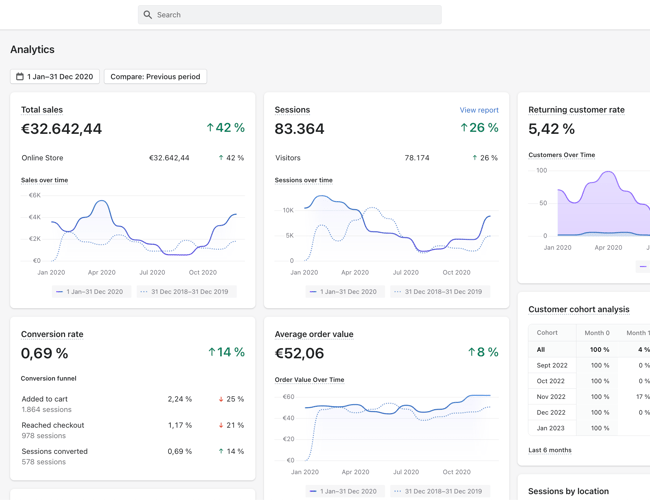Click red down arrow for Reached checkout
The height and width of the screenshot is (500, 650).
coord(221,425)
